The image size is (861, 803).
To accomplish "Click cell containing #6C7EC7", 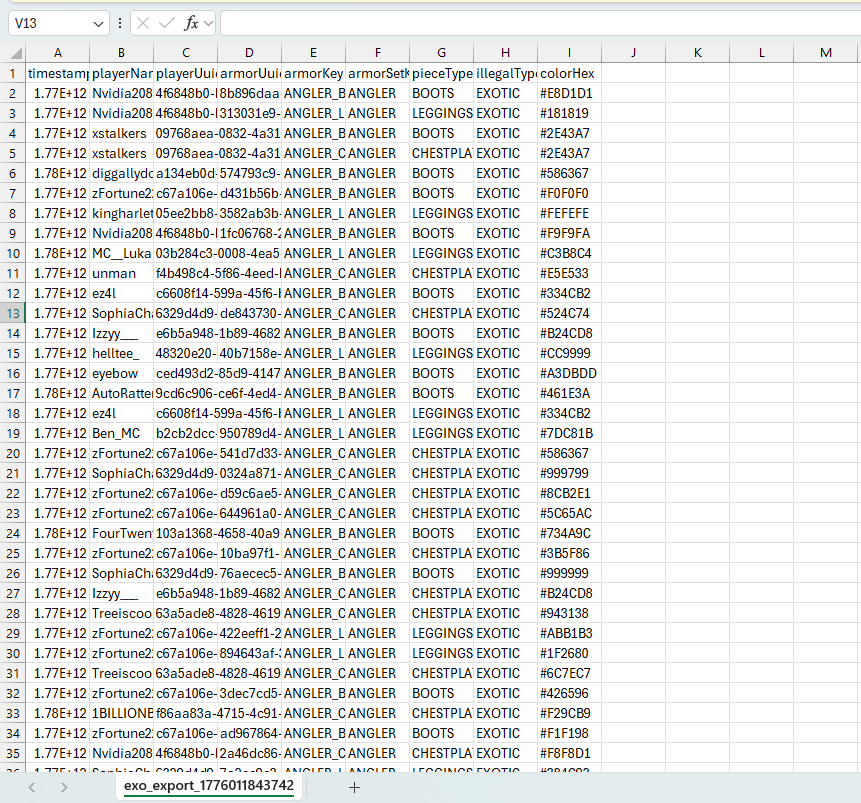I will click(569, 673).
